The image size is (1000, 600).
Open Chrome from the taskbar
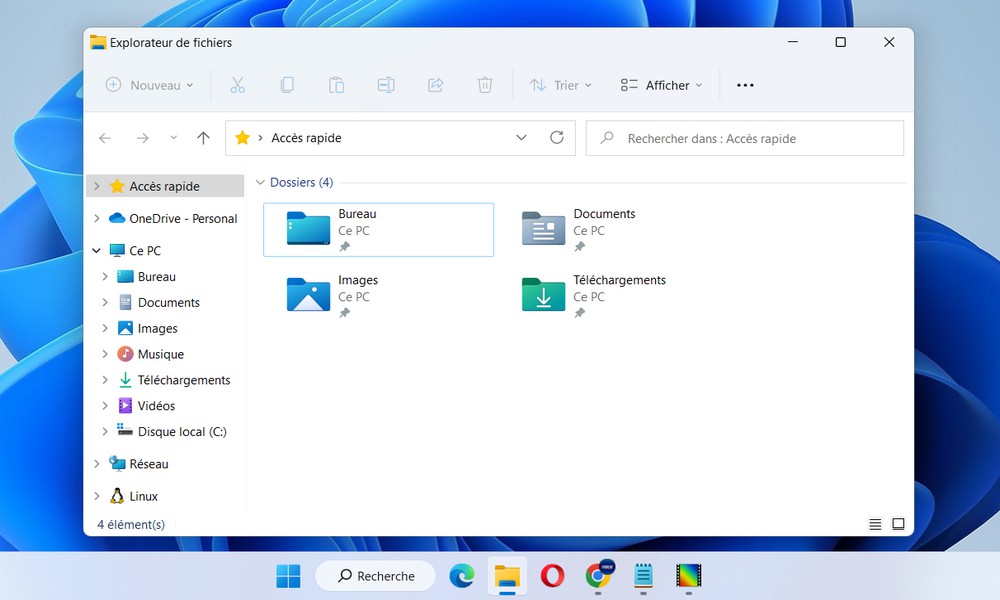point(598,576)
